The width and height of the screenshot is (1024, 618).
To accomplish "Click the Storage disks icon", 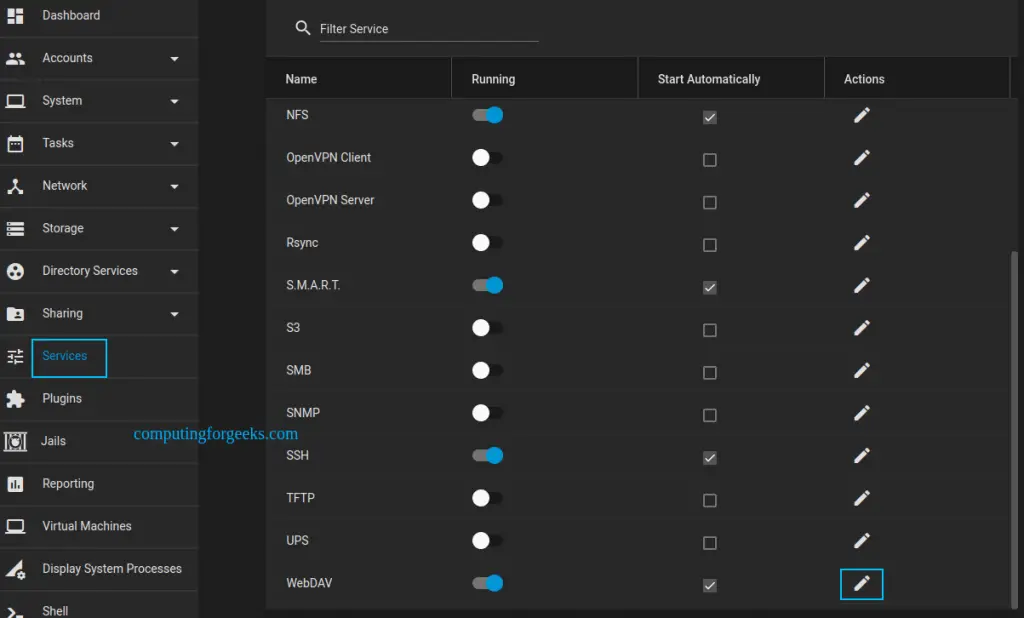I will coord(15,229).
